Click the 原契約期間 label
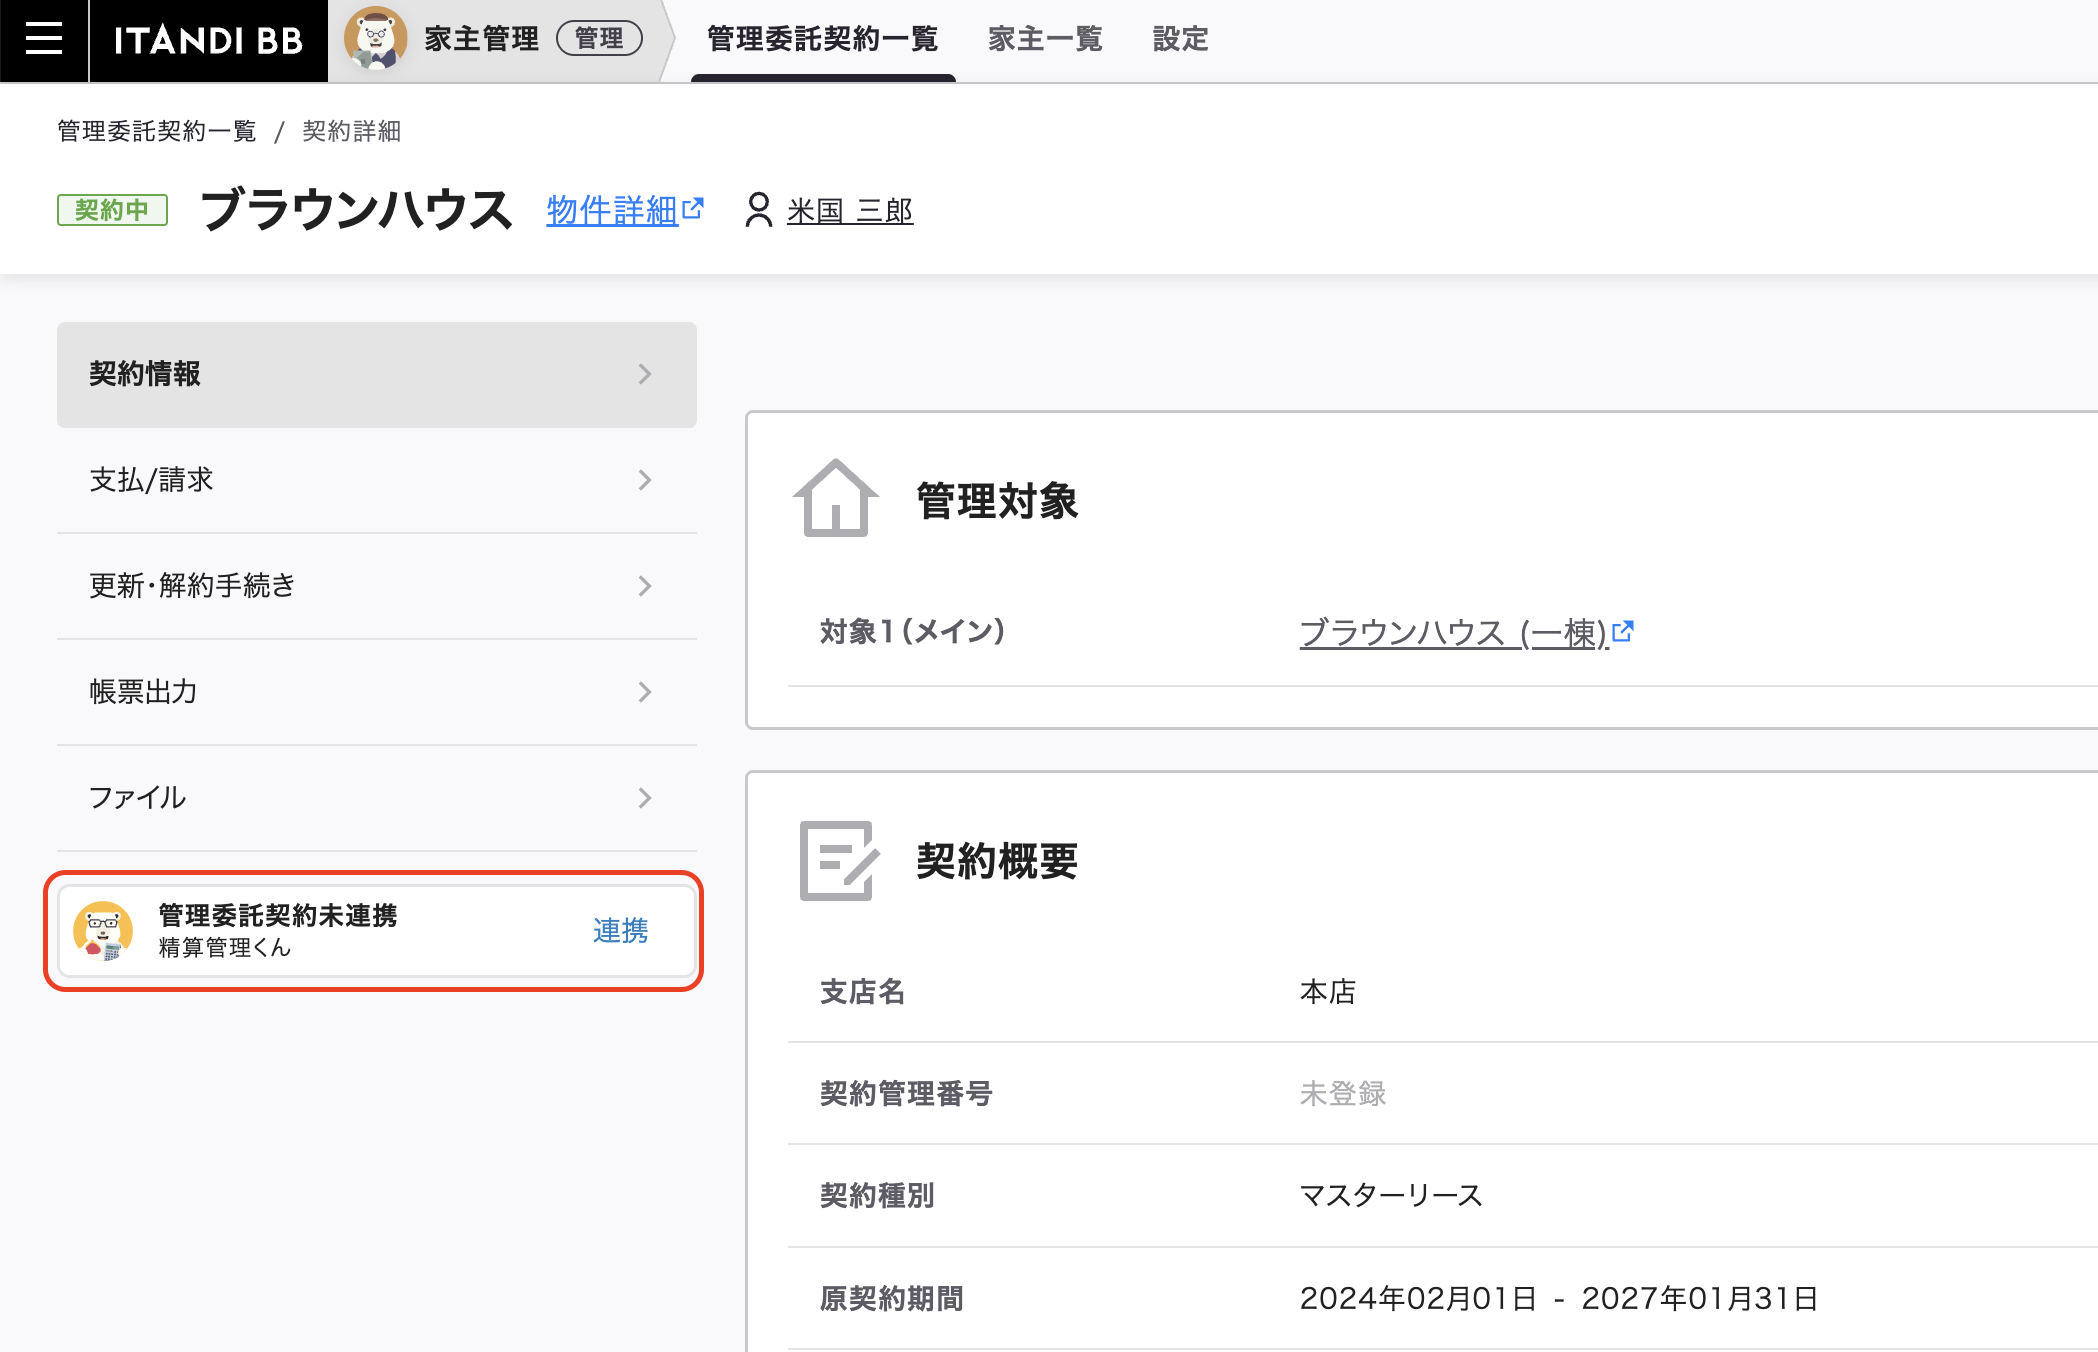This screenshot has height=1352, width=2098. pyautogui.click(x=892, y=1299)
